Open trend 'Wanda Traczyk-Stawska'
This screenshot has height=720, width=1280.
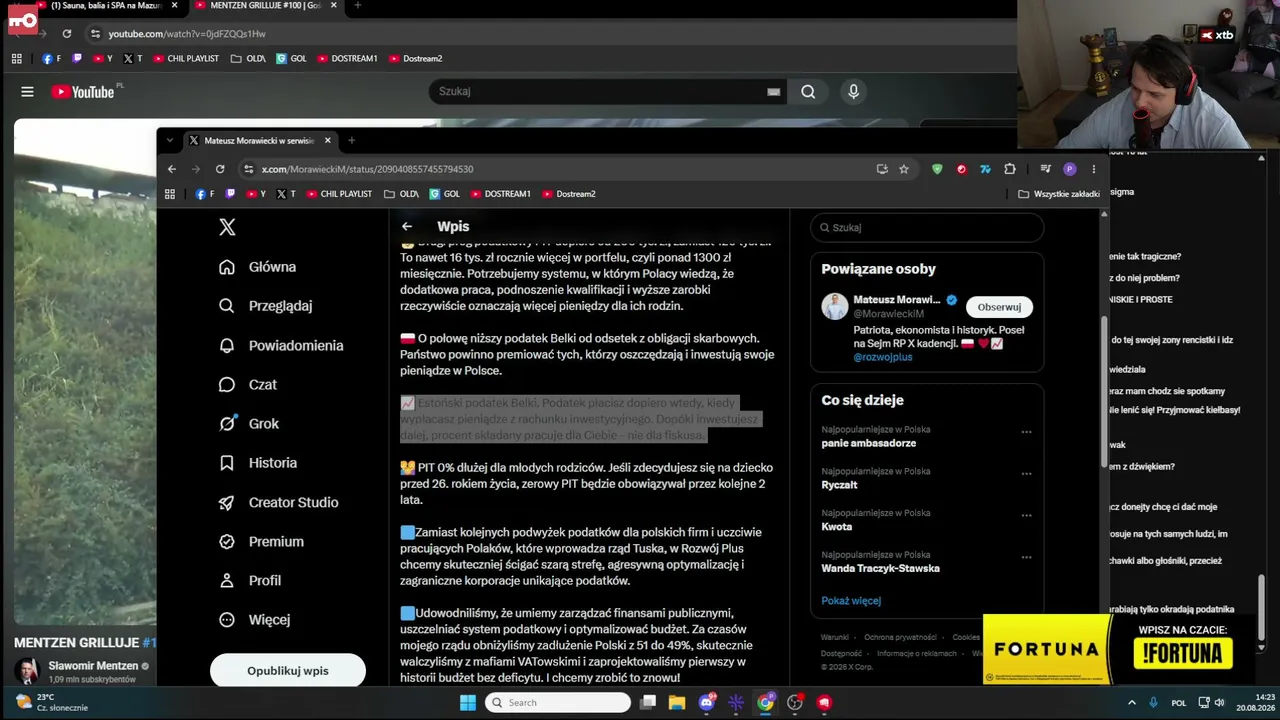(880, 569)
